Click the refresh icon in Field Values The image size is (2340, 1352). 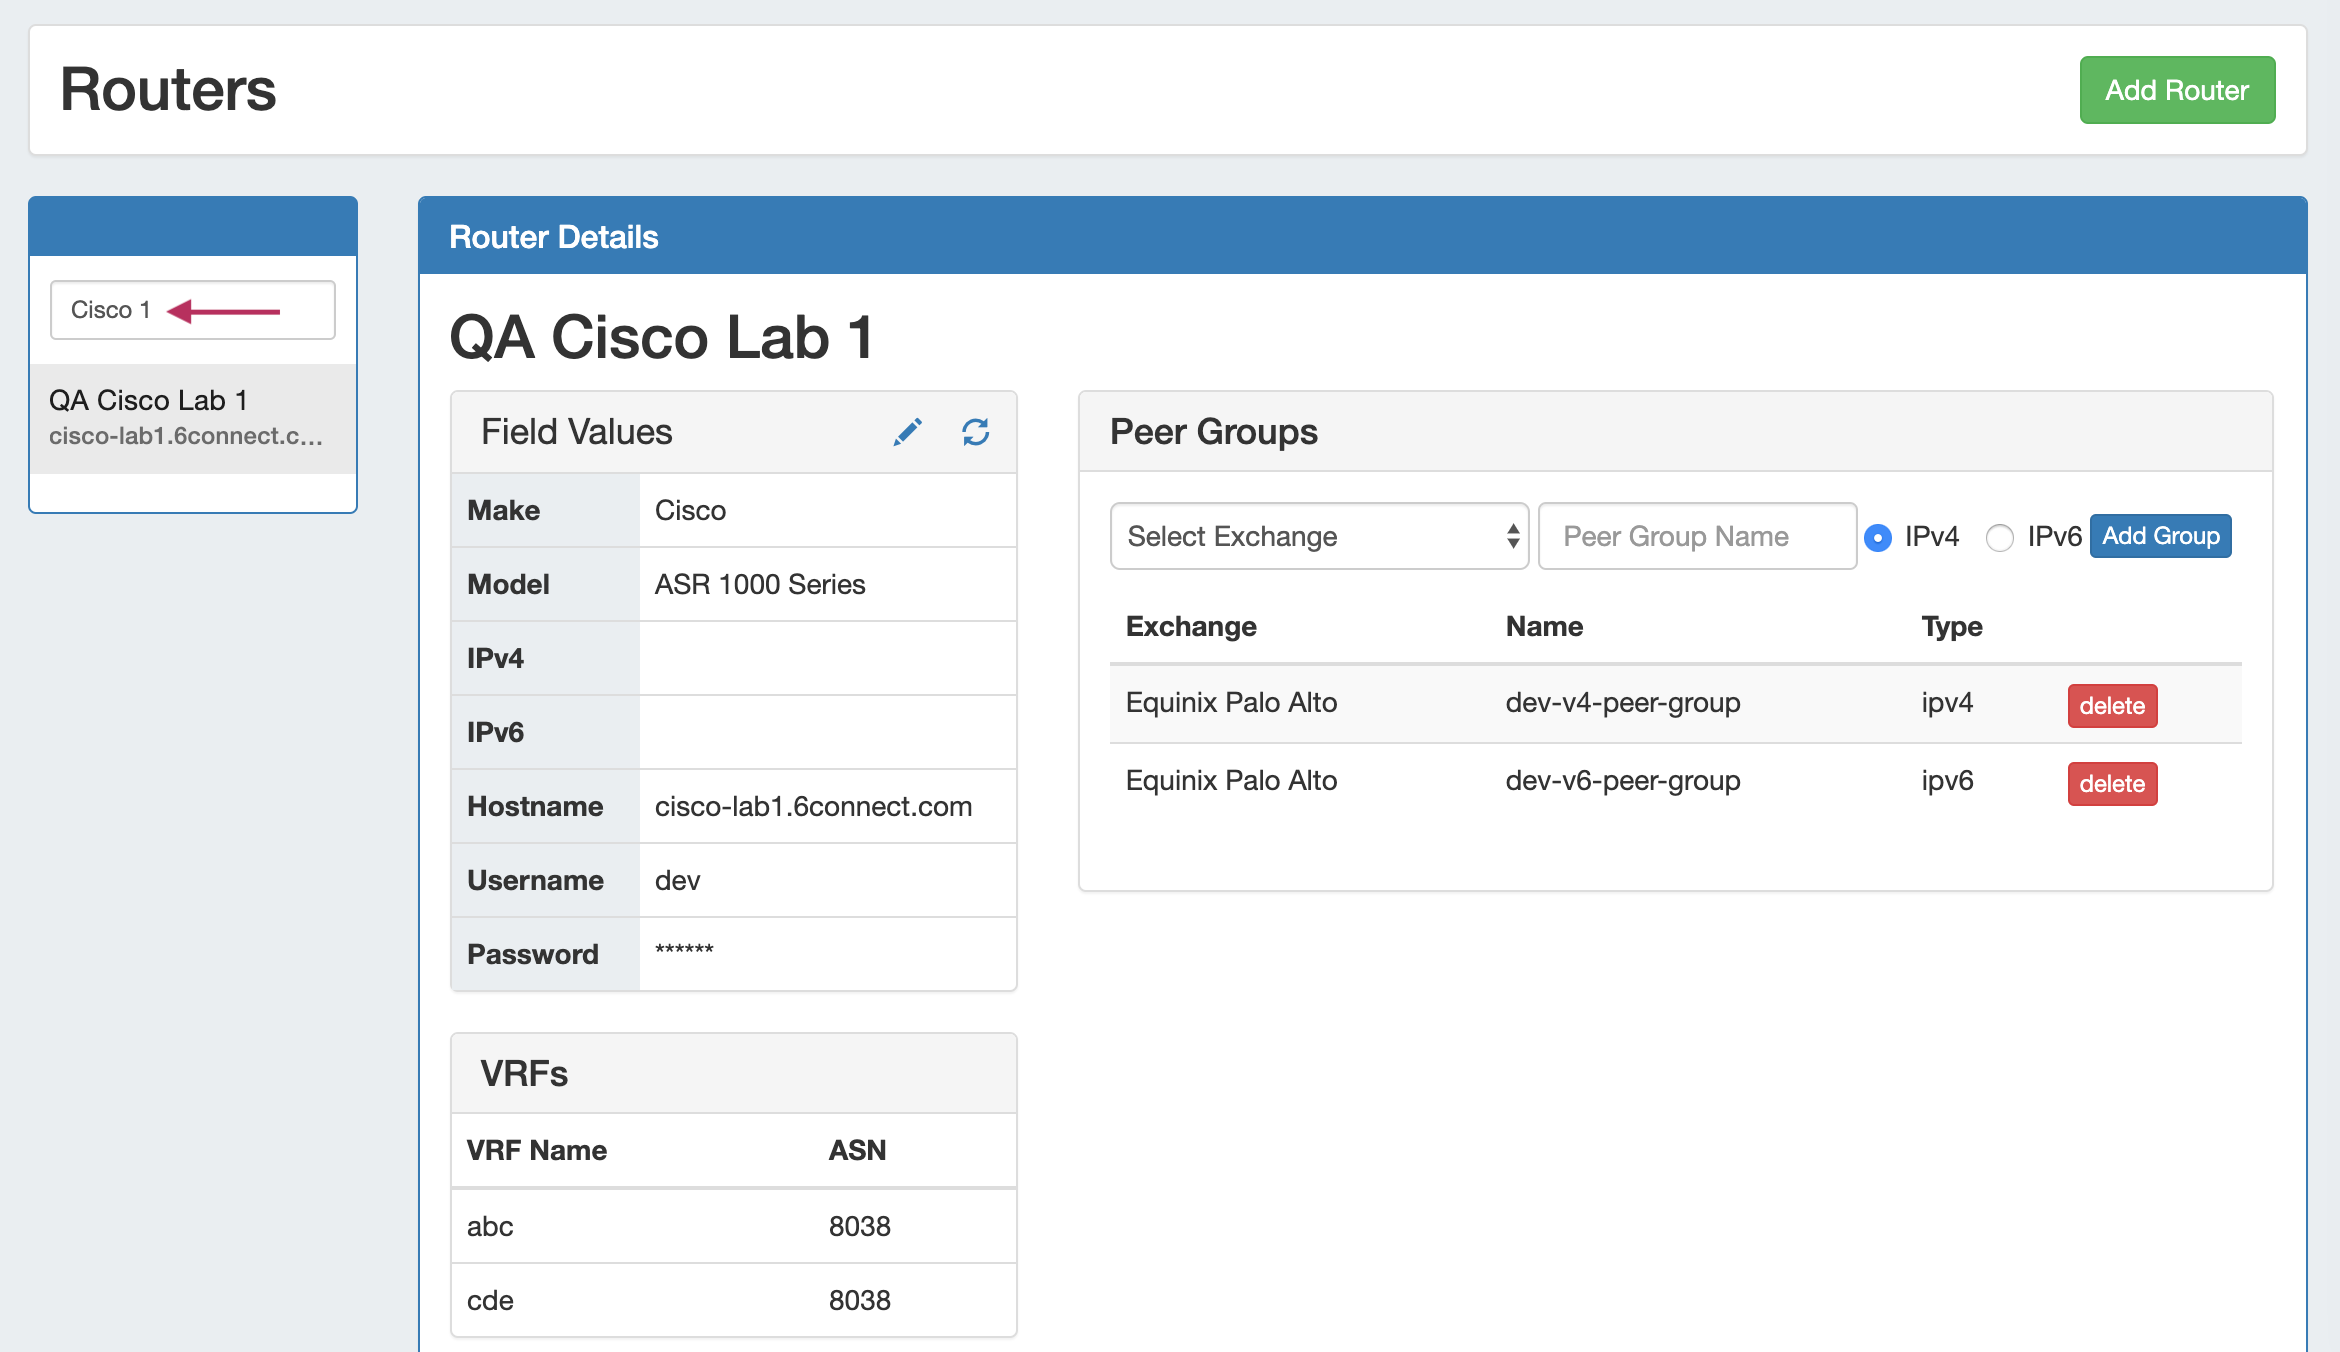(975, 432)
